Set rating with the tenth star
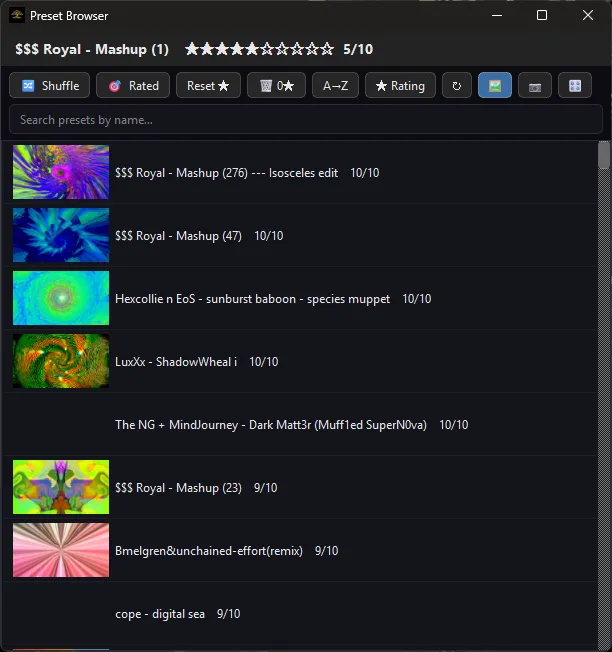Screen dimensions: 612x652 327,49
